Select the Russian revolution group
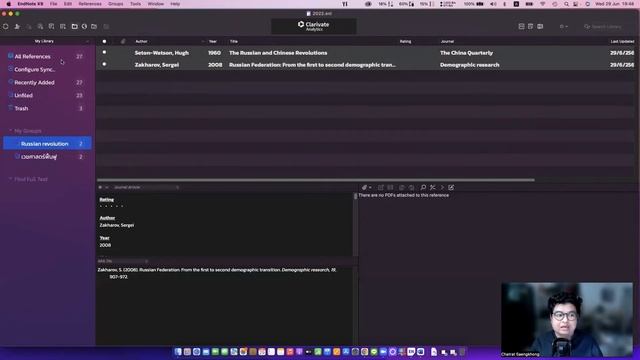The height and width of the screenshot is (360, 640). [47, 143]
